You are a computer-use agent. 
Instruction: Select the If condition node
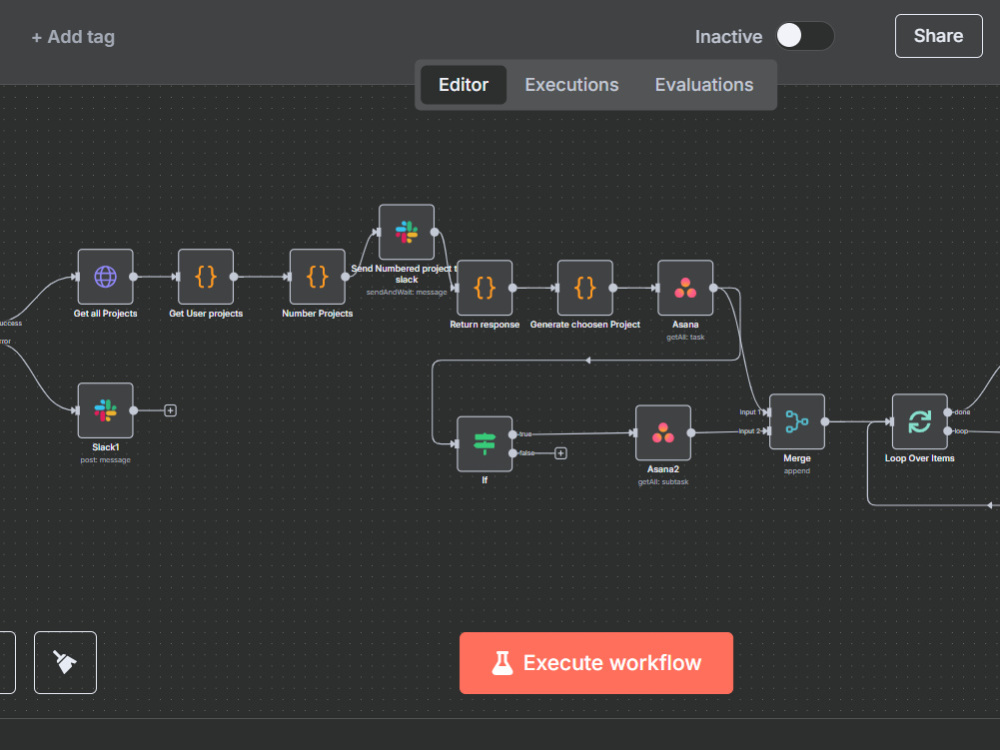[485, 444]
